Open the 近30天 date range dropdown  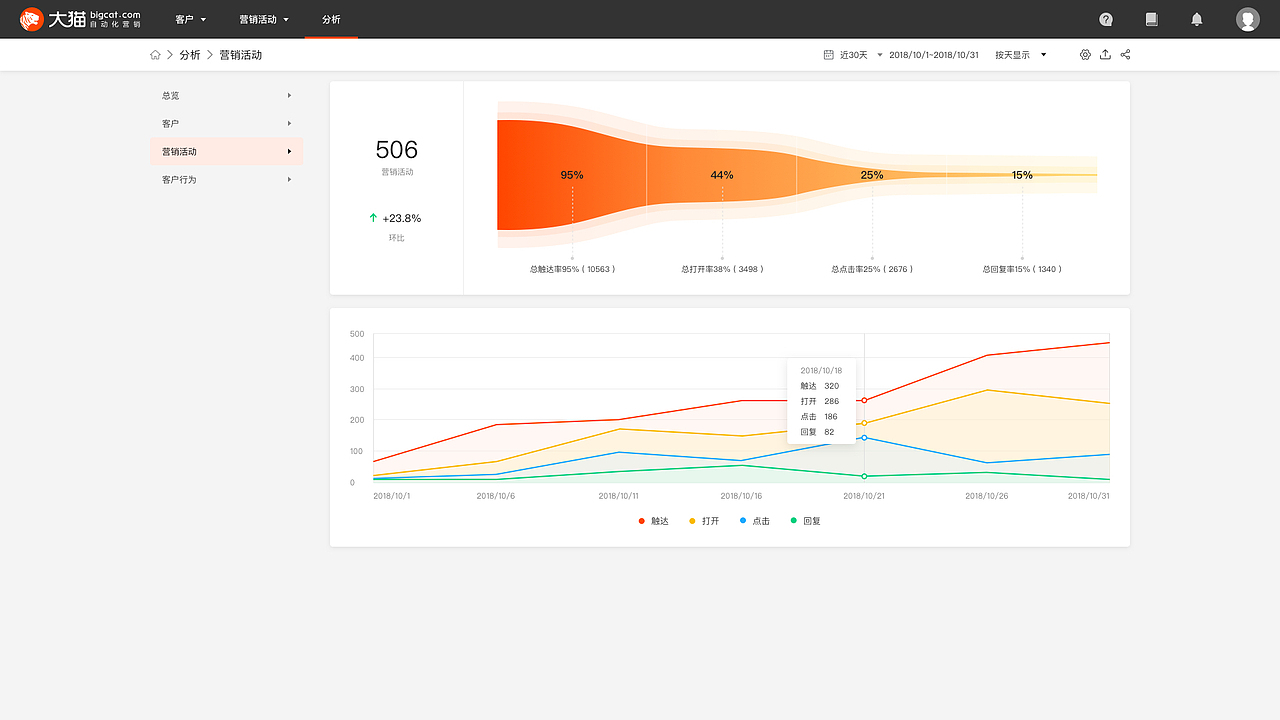[861, 55]
